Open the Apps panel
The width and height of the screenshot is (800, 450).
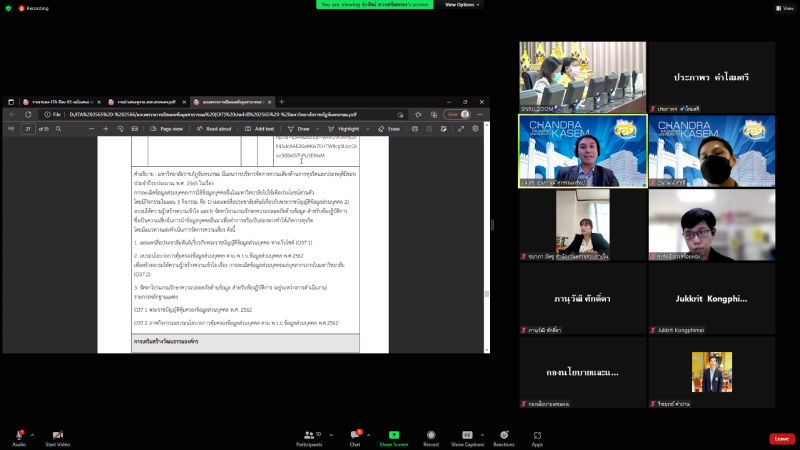click(x=537, y=435)
